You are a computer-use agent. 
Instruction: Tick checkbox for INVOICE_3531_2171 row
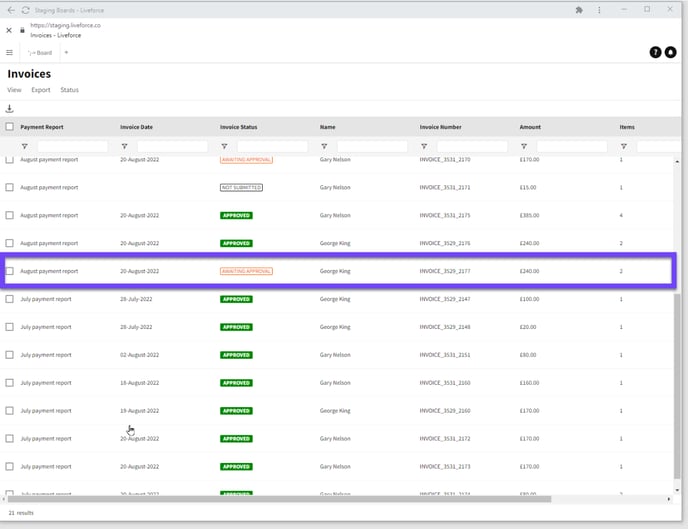click(x=9, y=187)
